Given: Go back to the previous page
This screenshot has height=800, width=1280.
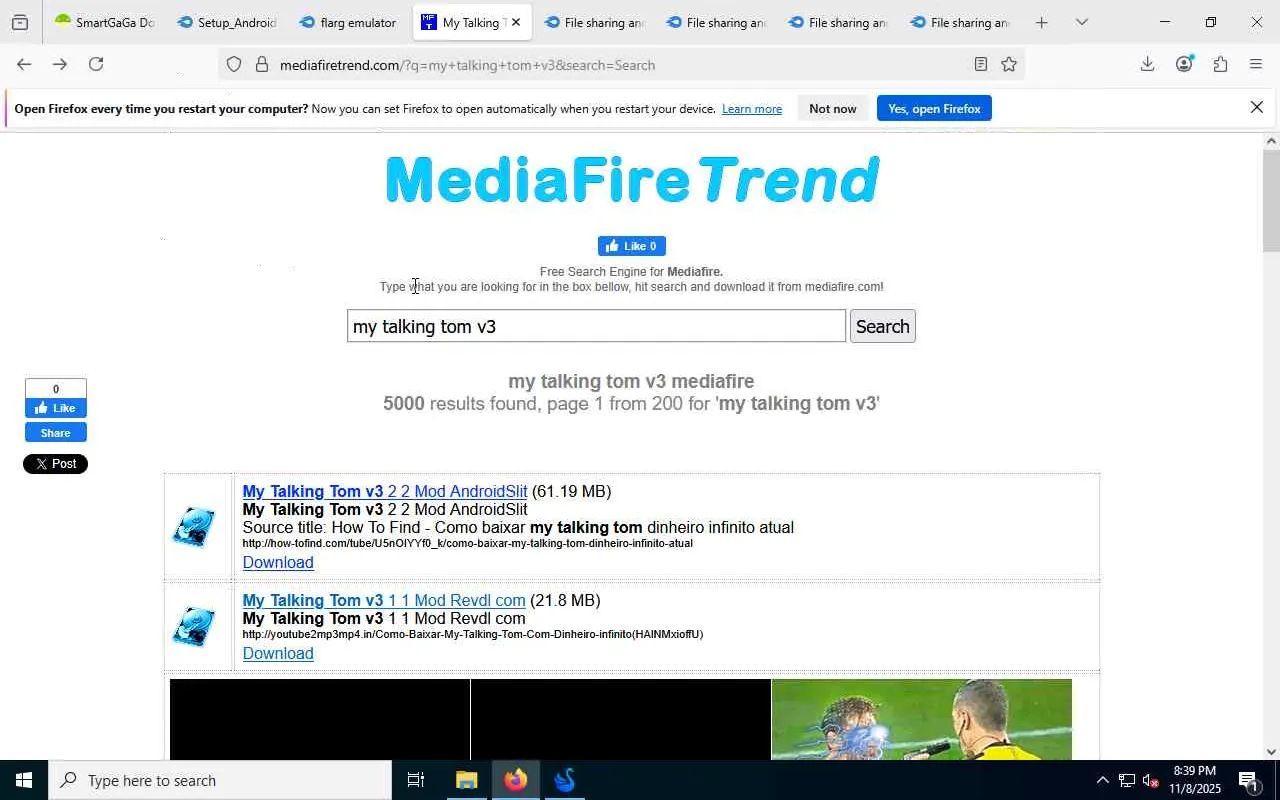Looking at the screenshot, I should click(x=24, y=64).
